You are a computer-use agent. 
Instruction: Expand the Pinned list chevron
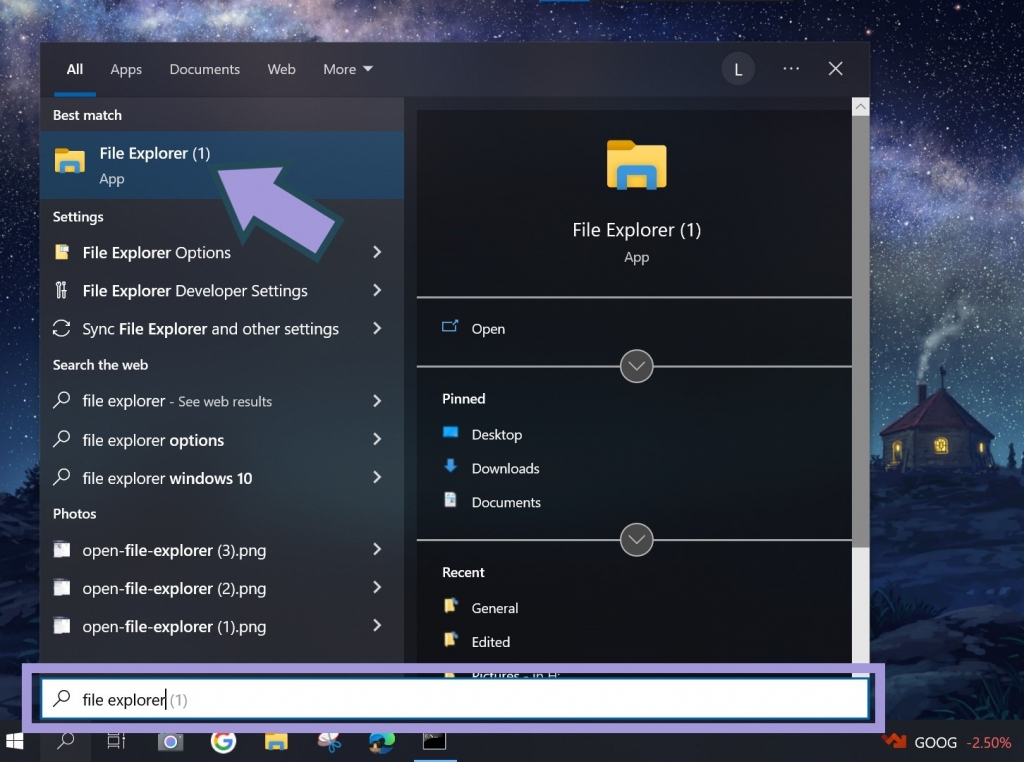[636, 540]
